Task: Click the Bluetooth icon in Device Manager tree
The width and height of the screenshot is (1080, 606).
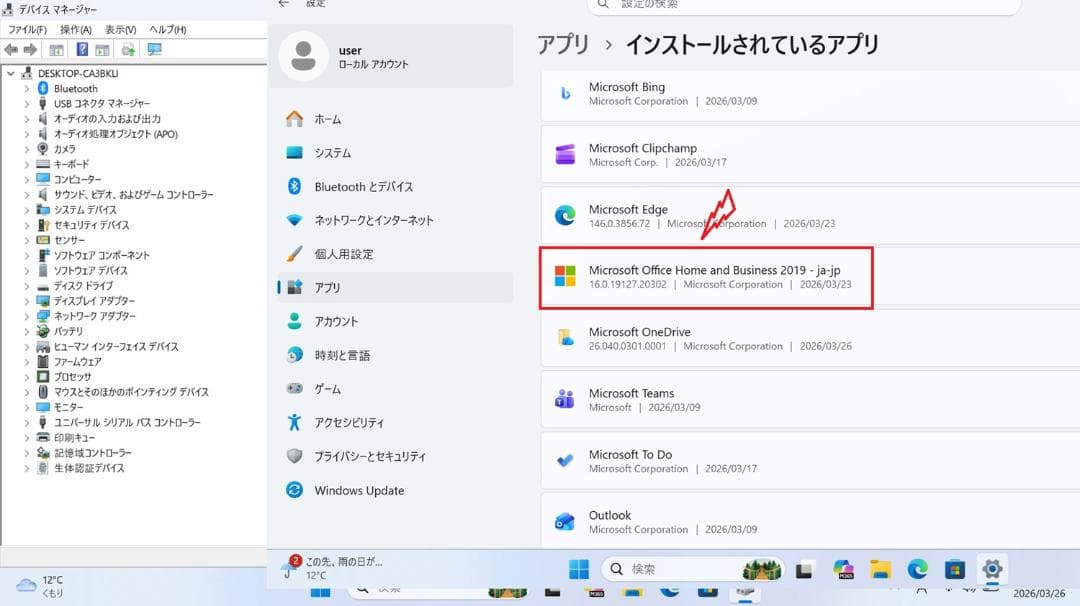Action: click(43, 88)
